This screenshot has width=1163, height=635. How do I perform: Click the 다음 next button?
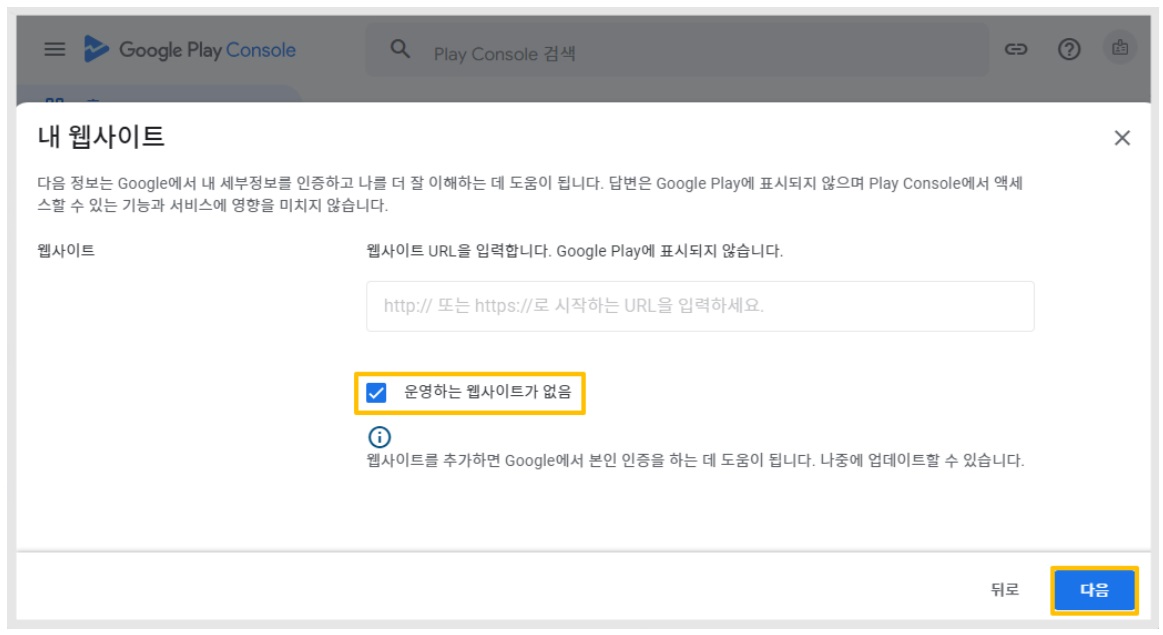click(x=1094, y=590)
